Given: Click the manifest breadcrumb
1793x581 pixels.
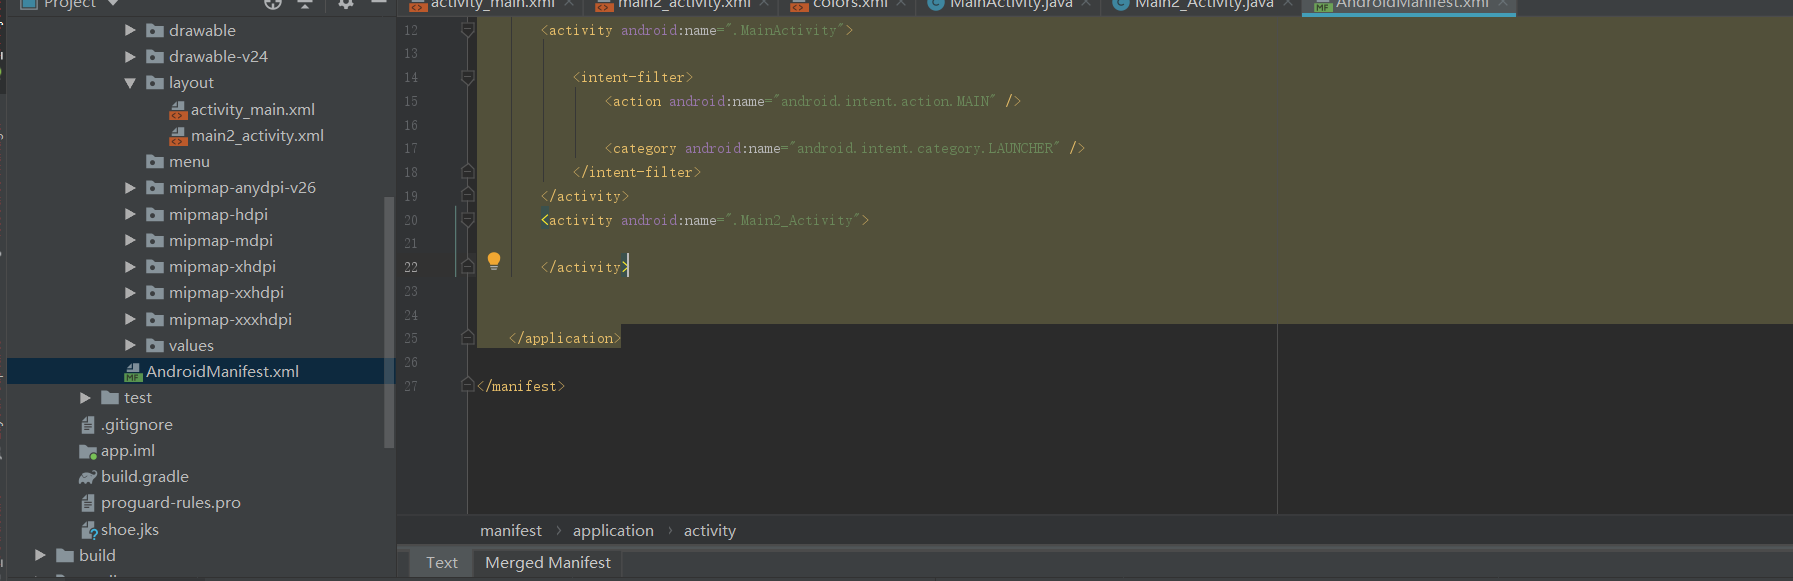Looking at the screenshot, I should click(511, 531).
